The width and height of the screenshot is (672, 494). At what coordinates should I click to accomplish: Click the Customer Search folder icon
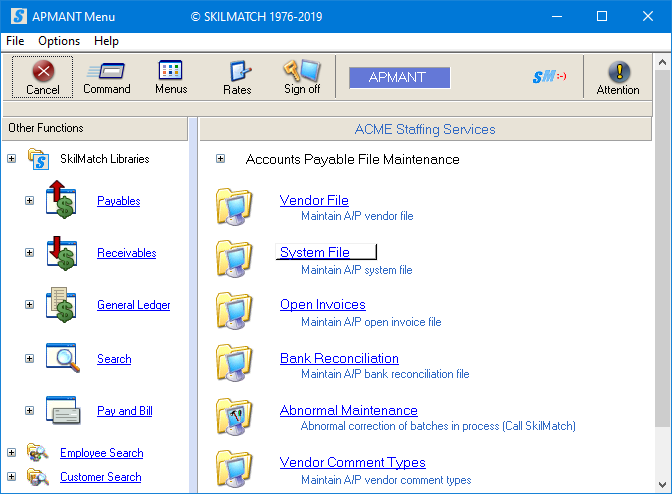pos(38,477)
